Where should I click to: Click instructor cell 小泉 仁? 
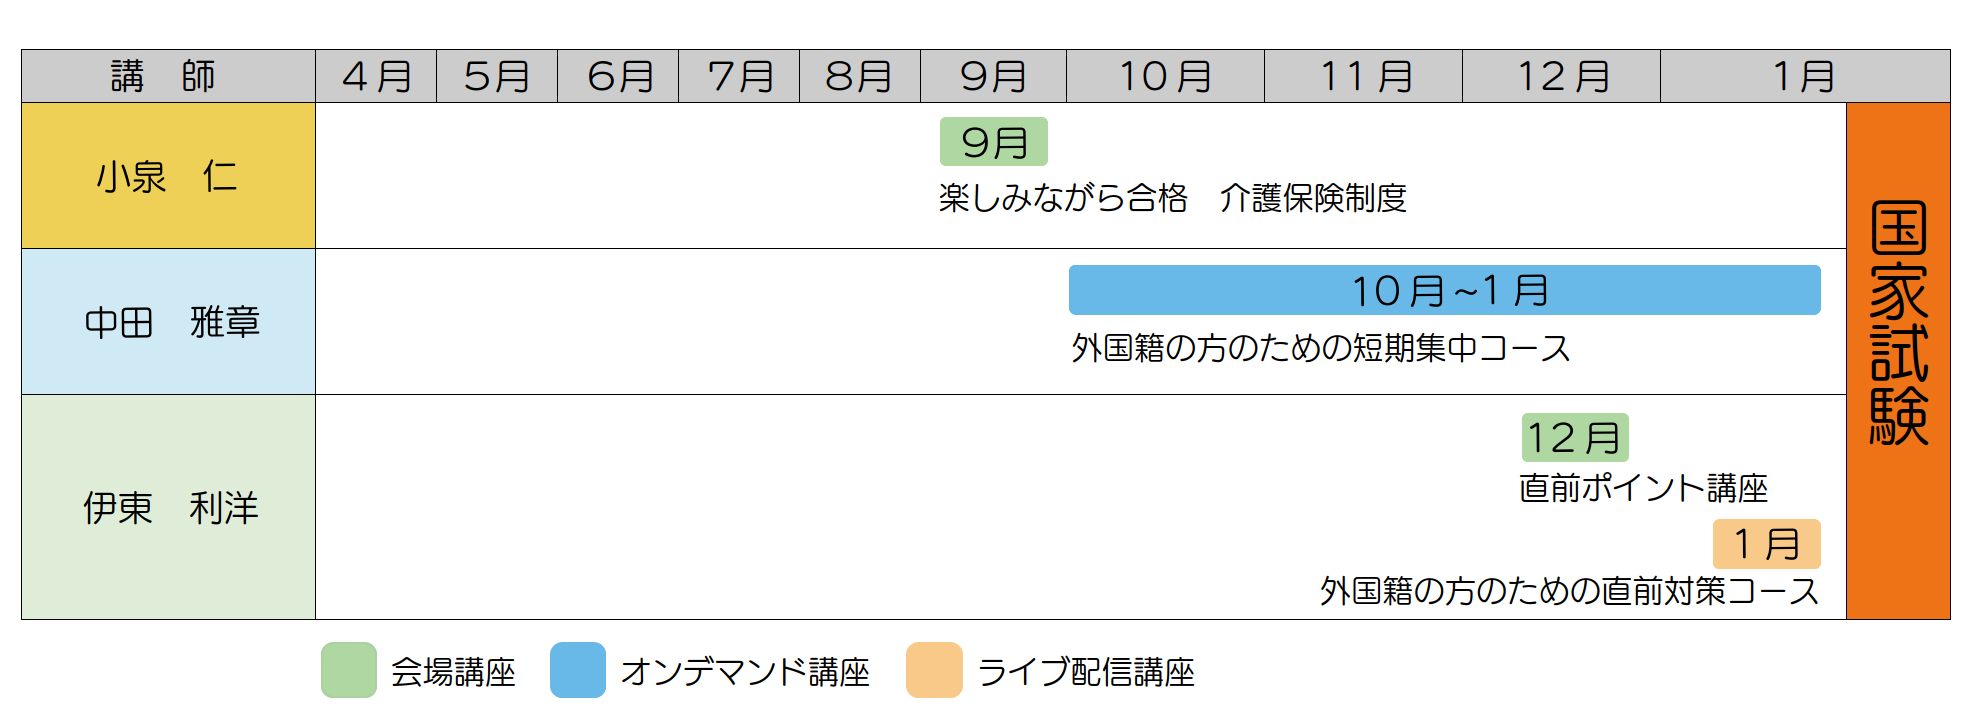[x=168, y=176]
